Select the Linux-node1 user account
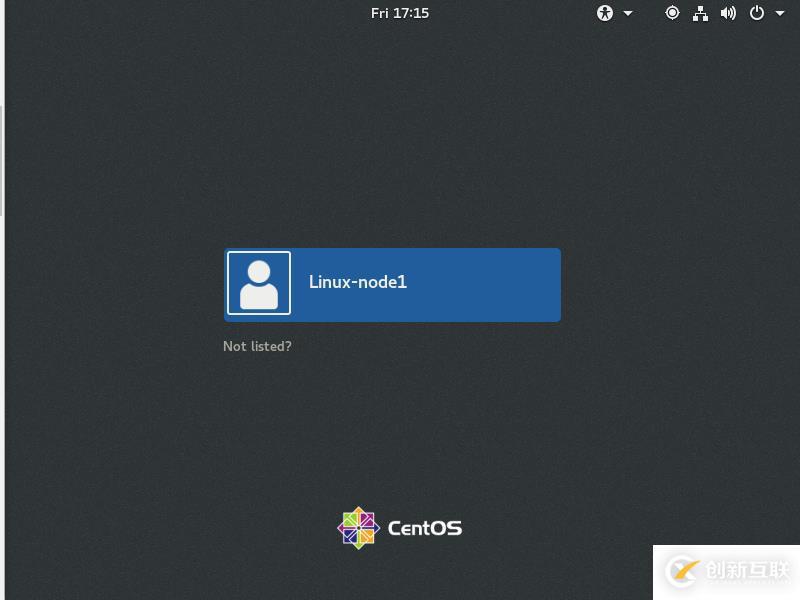 (392, 285)
